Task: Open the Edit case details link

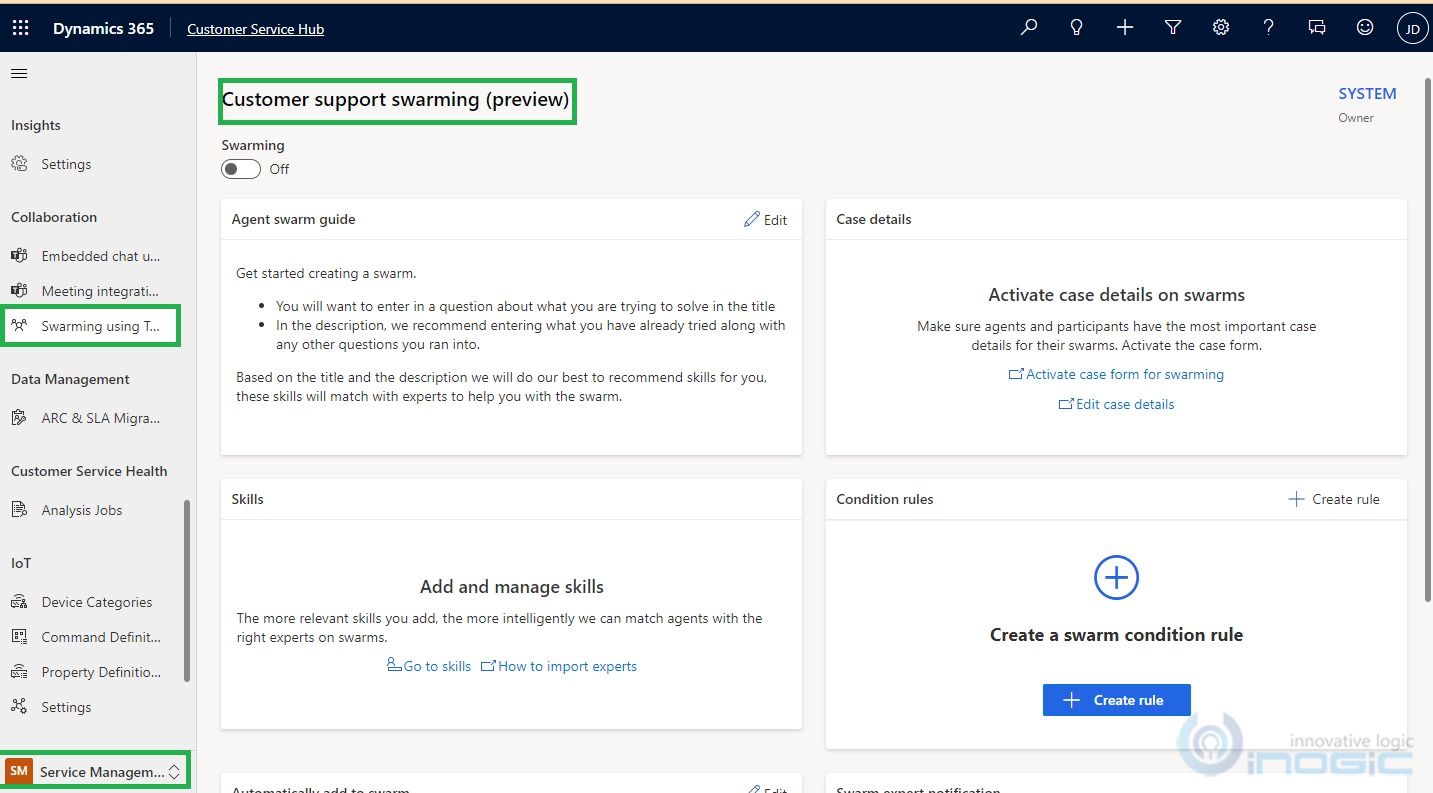Action: (x=1116, y=404)
